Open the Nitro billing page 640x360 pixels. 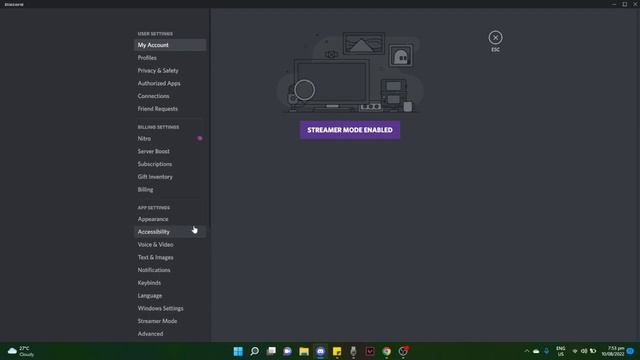170,138
